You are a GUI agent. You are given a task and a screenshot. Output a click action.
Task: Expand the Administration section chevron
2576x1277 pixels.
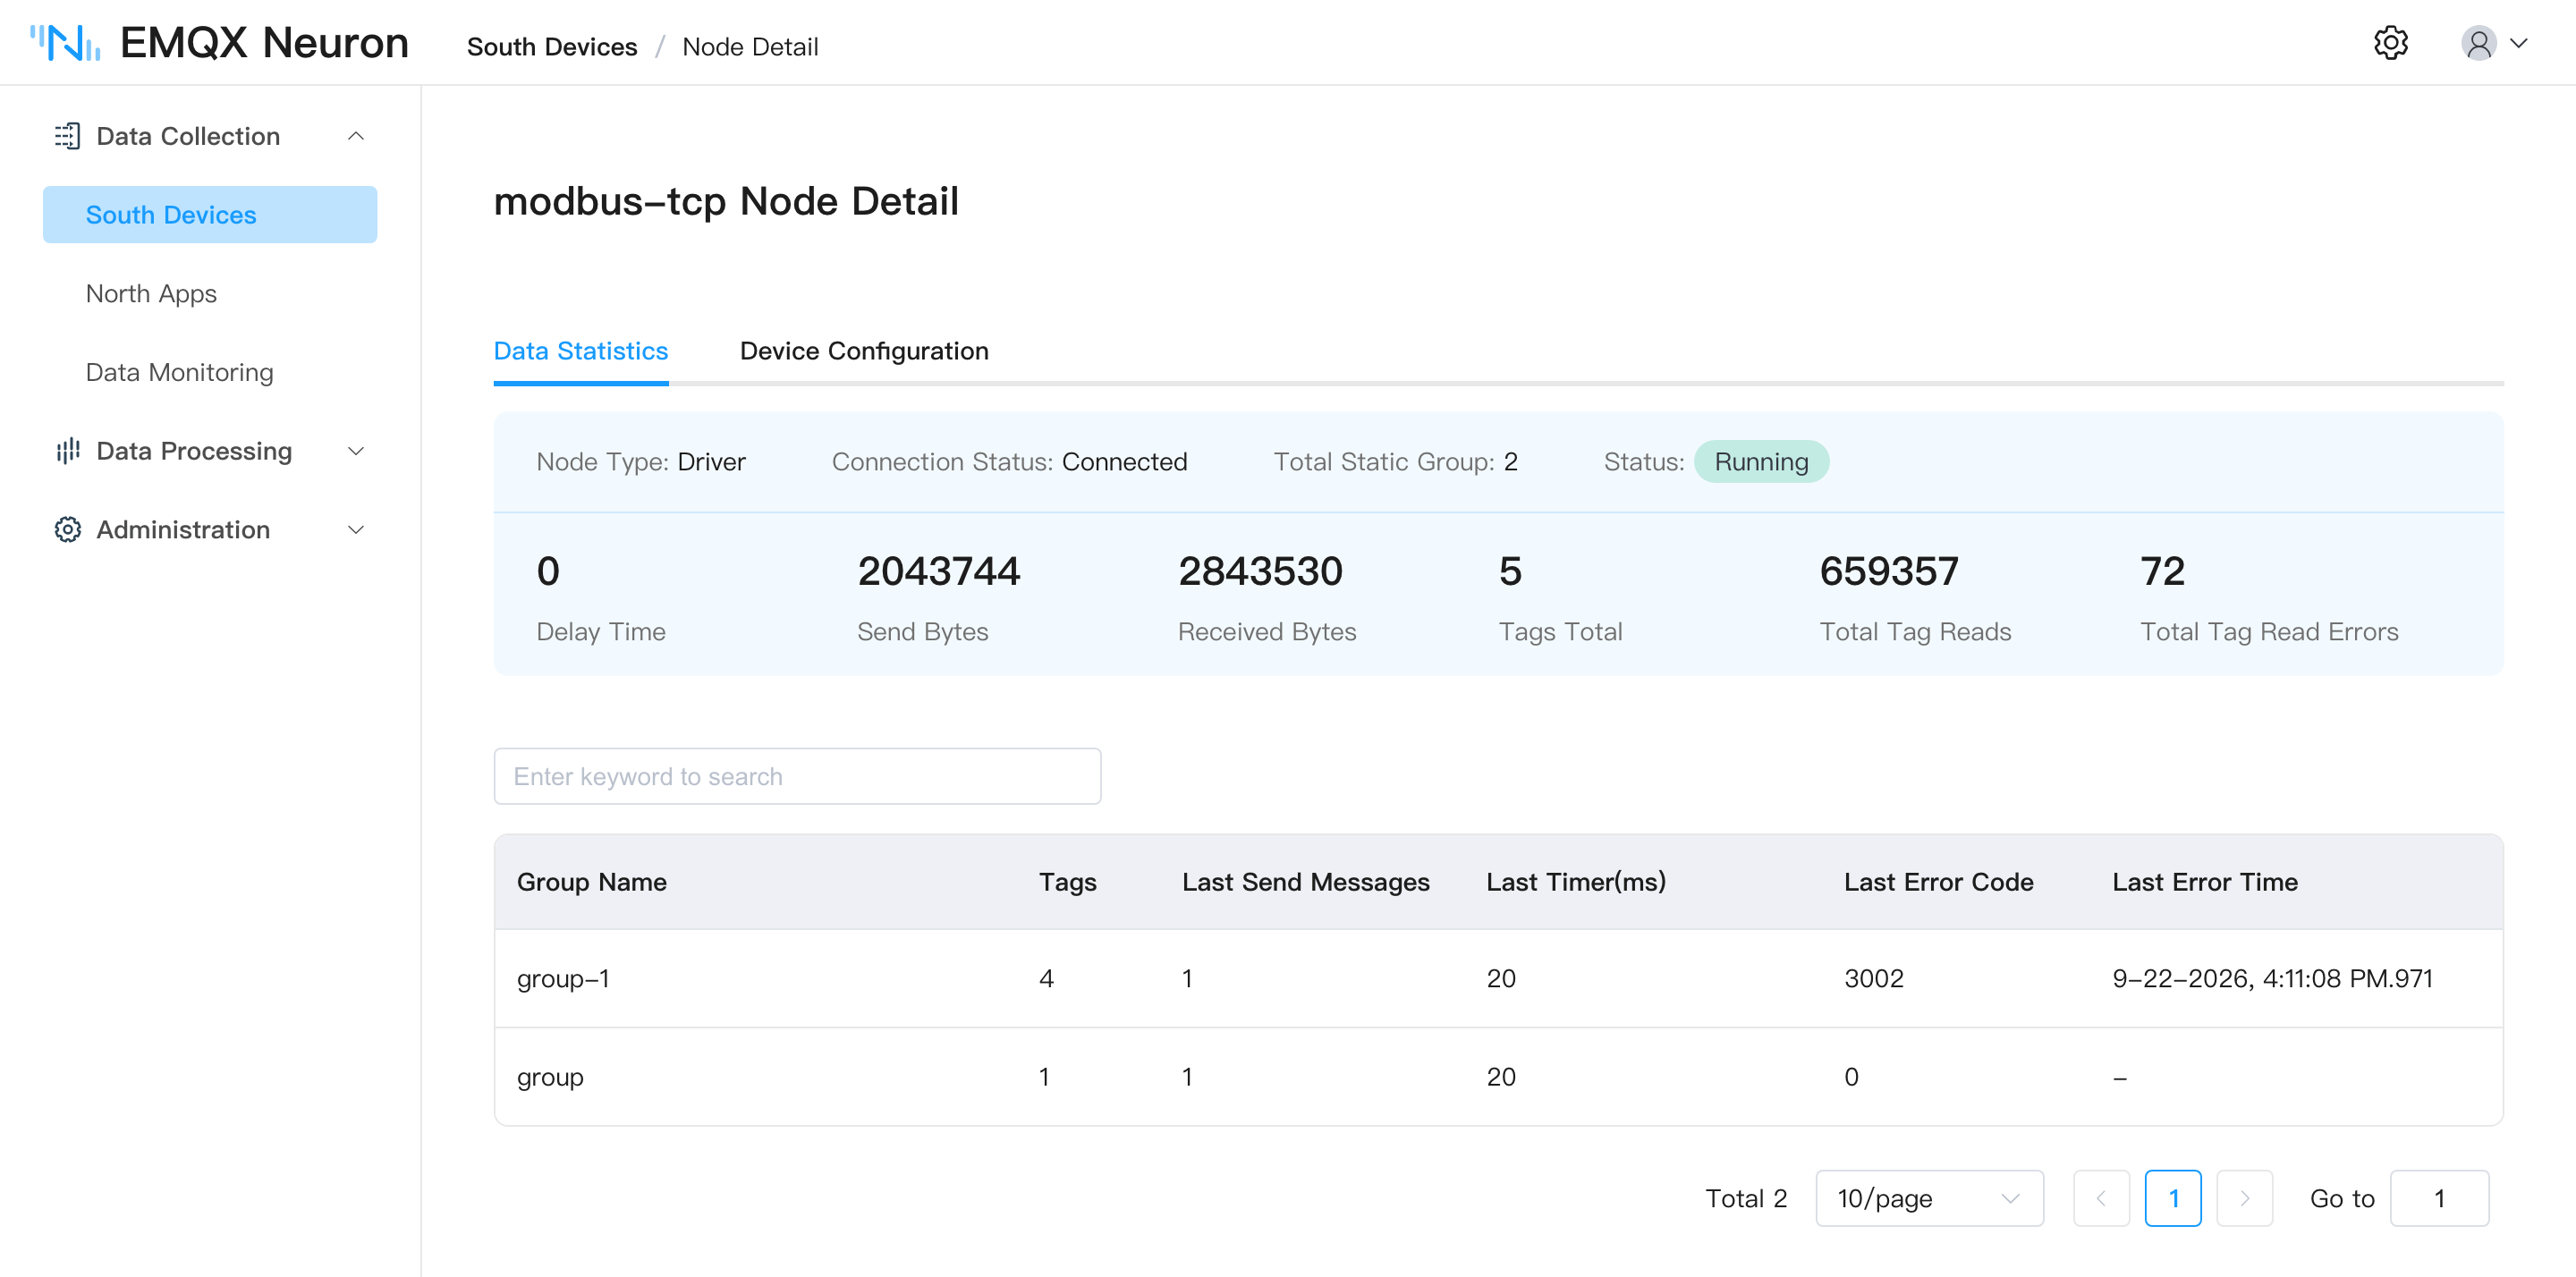coord(356,530)
